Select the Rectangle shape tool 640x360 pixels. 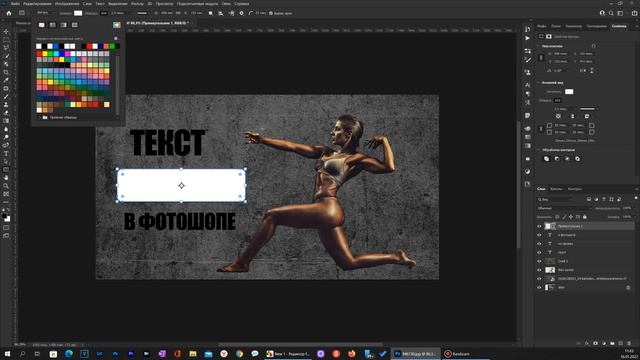(x=6, y=170)
